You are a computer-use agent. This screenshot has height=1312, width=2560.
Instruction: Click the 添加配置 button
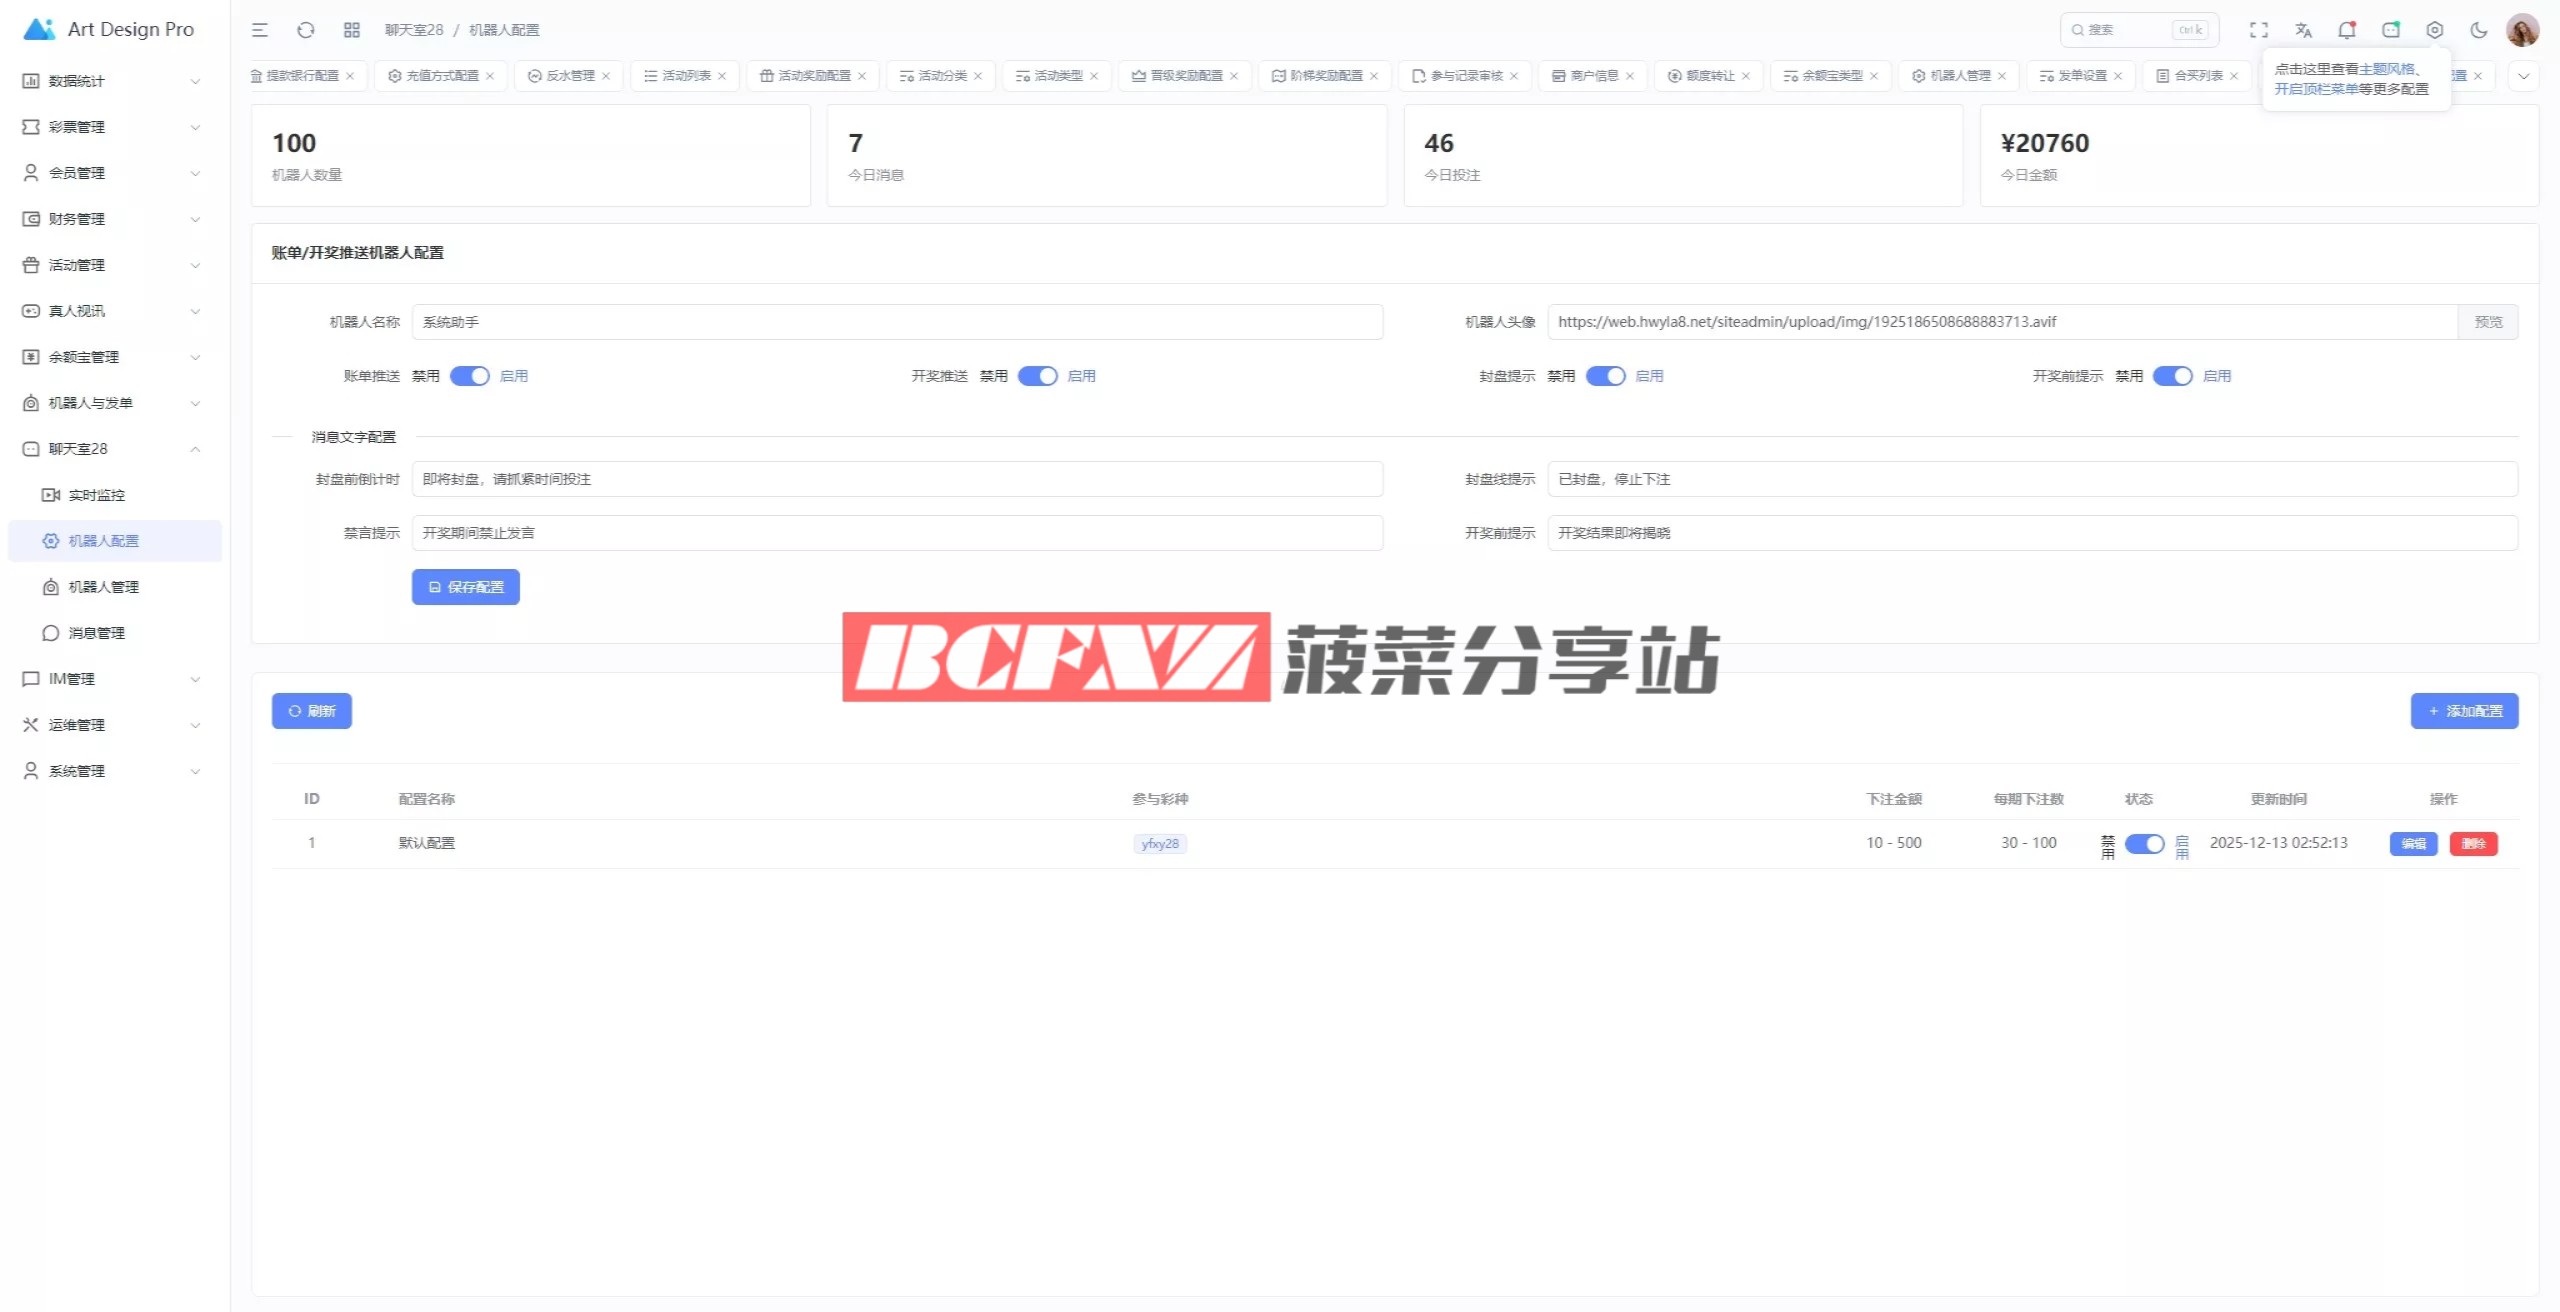coord(2464,711)
